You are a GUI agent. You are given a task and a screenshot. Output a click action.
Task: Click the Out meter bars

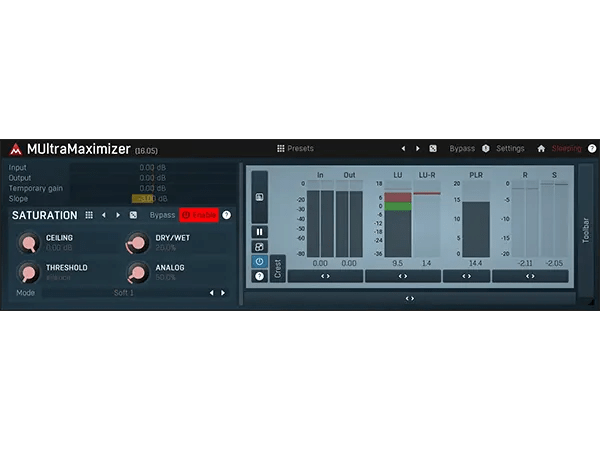(349, 219)
